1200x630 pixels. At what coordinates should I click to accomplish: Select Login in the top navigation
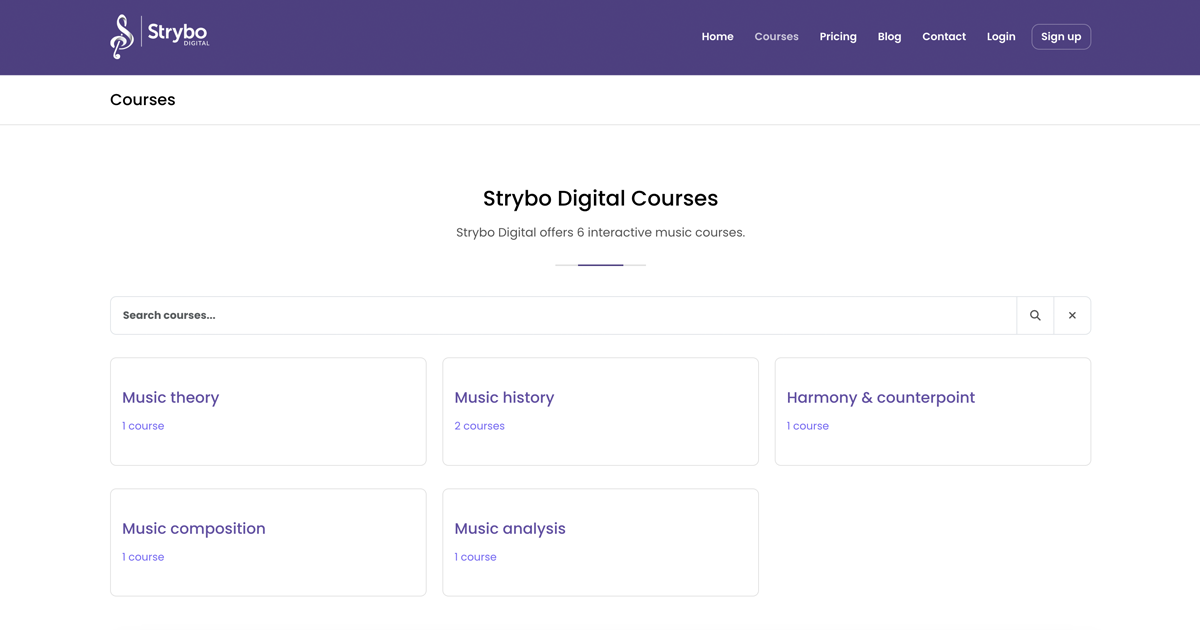click(1001, 37)
